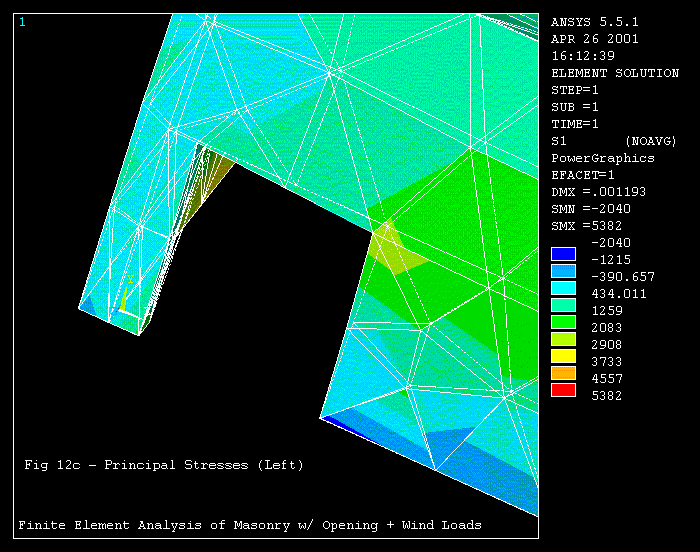Click the orange legend color box
Viewport: 700px width, 552px height.
click(564, 373)
